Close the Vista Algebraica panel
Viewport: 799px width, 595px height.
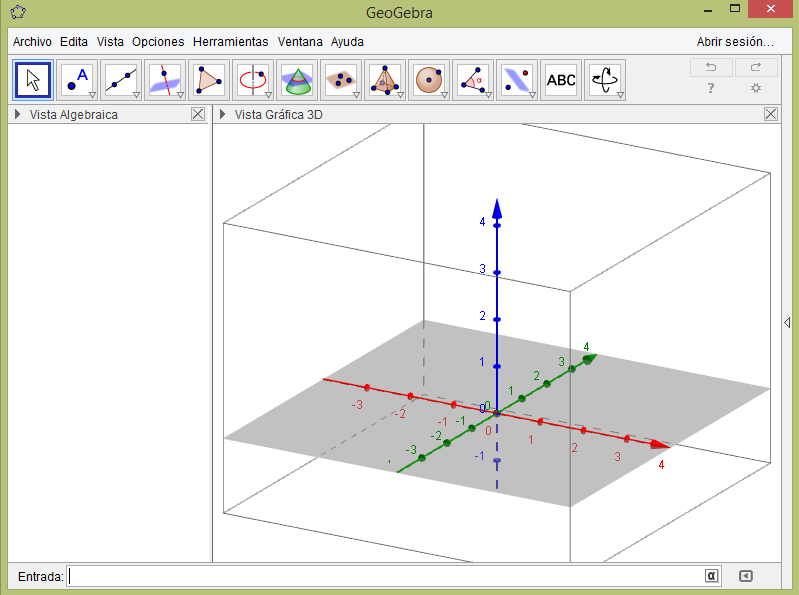click(198, 114)
